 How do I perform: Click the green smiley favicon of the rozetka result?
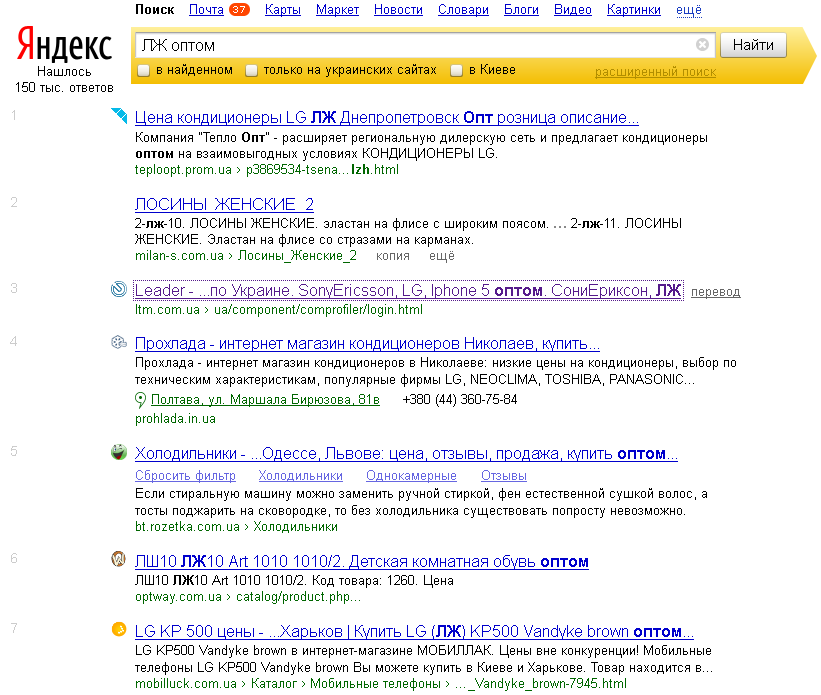coord(119,452)
